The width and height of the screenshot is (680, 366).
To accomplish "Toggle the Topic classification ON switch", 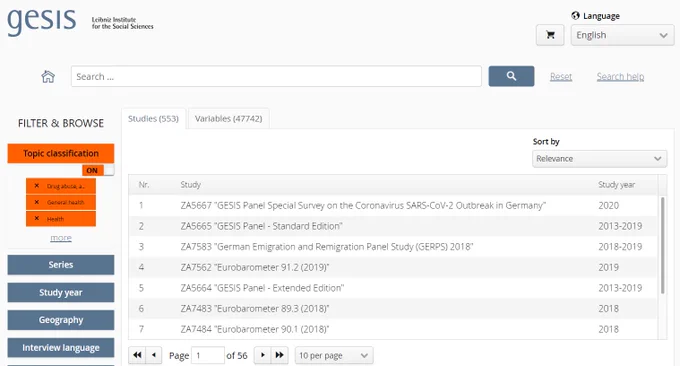I will point(98,170).
